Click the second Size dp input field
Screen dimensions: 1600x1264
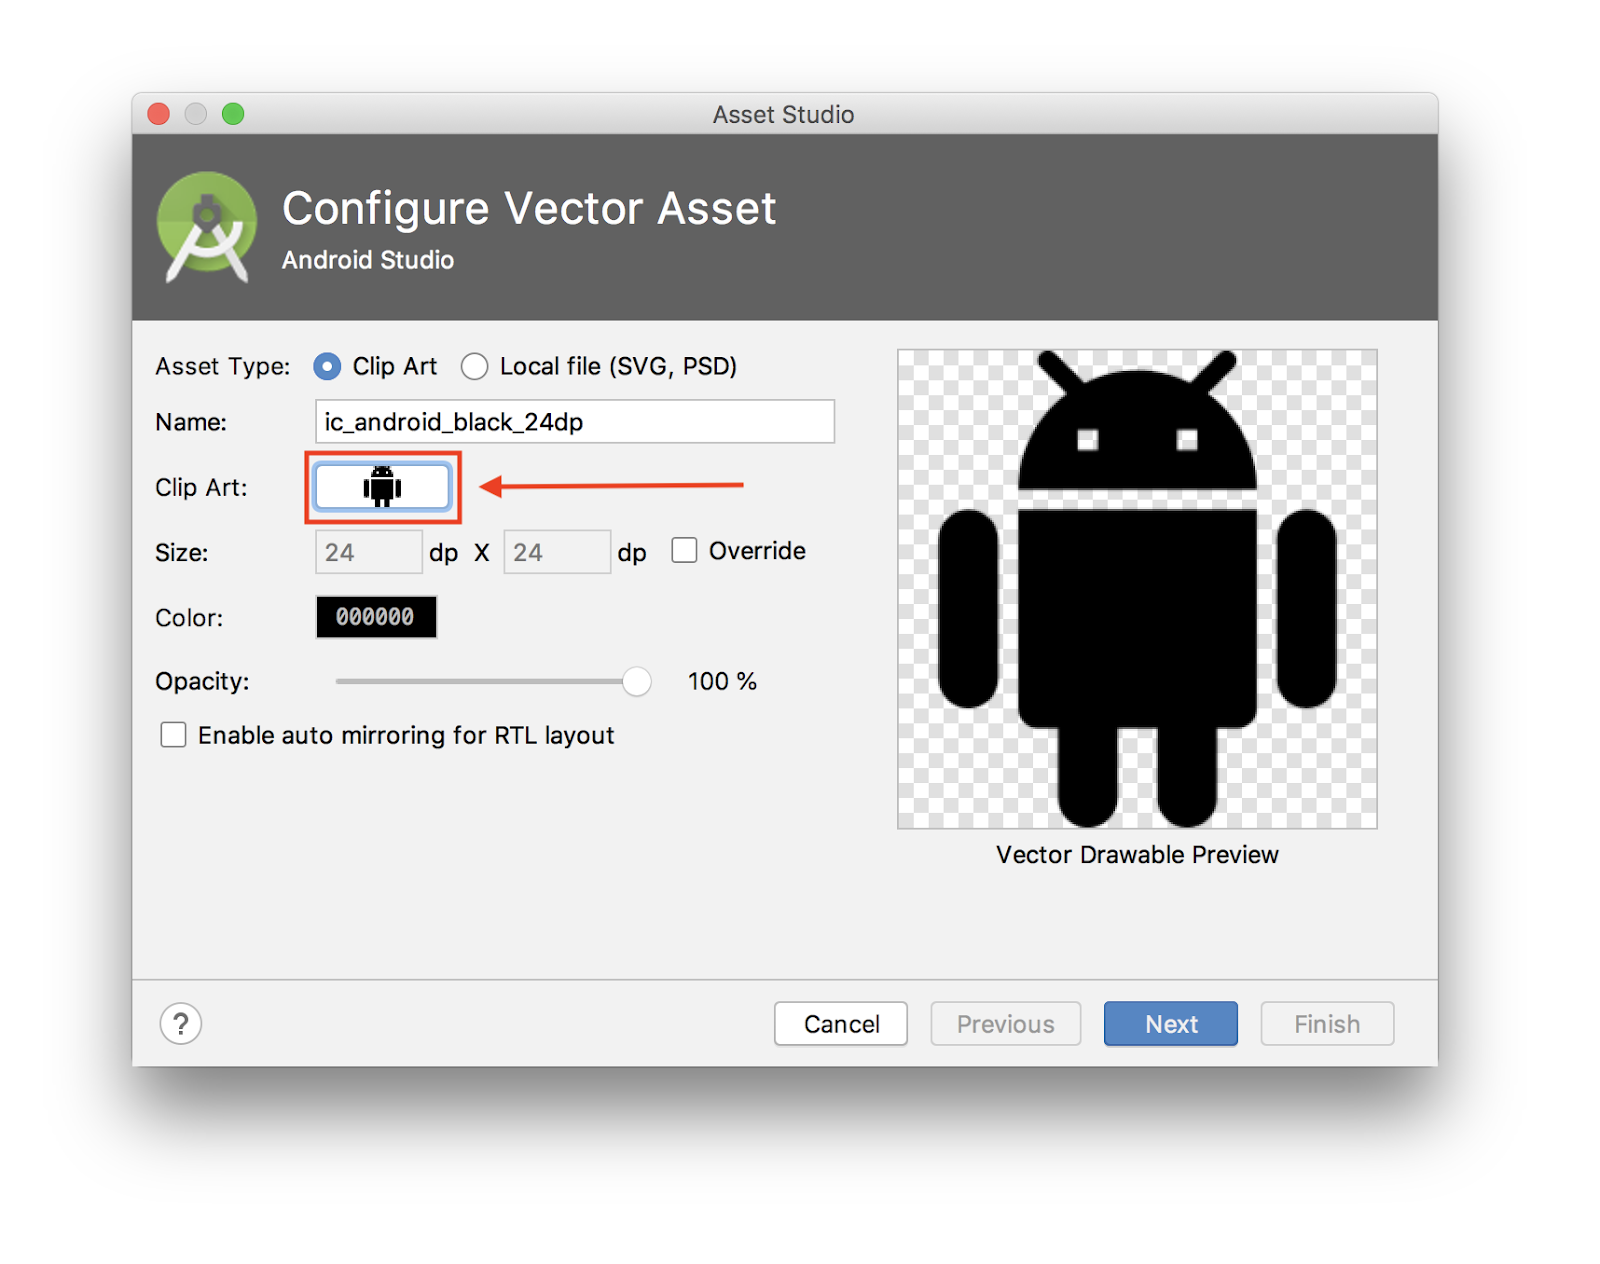(x=556, y=551)
